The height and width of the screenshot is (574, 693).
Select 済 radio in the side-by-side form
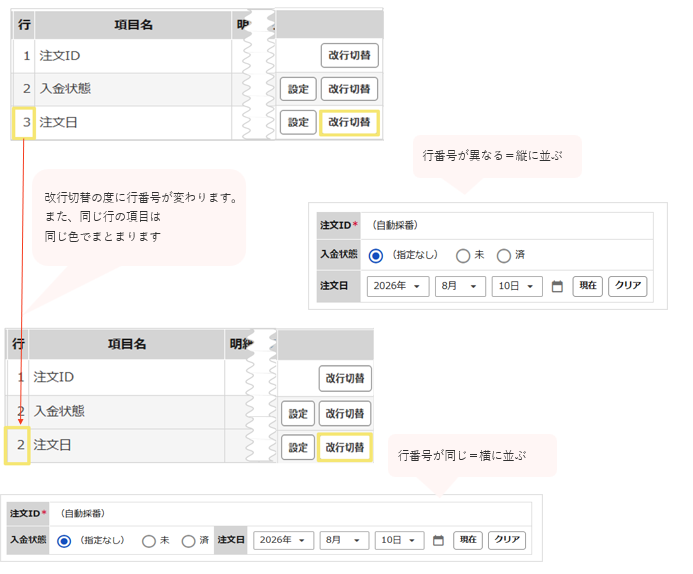[188, 541]
